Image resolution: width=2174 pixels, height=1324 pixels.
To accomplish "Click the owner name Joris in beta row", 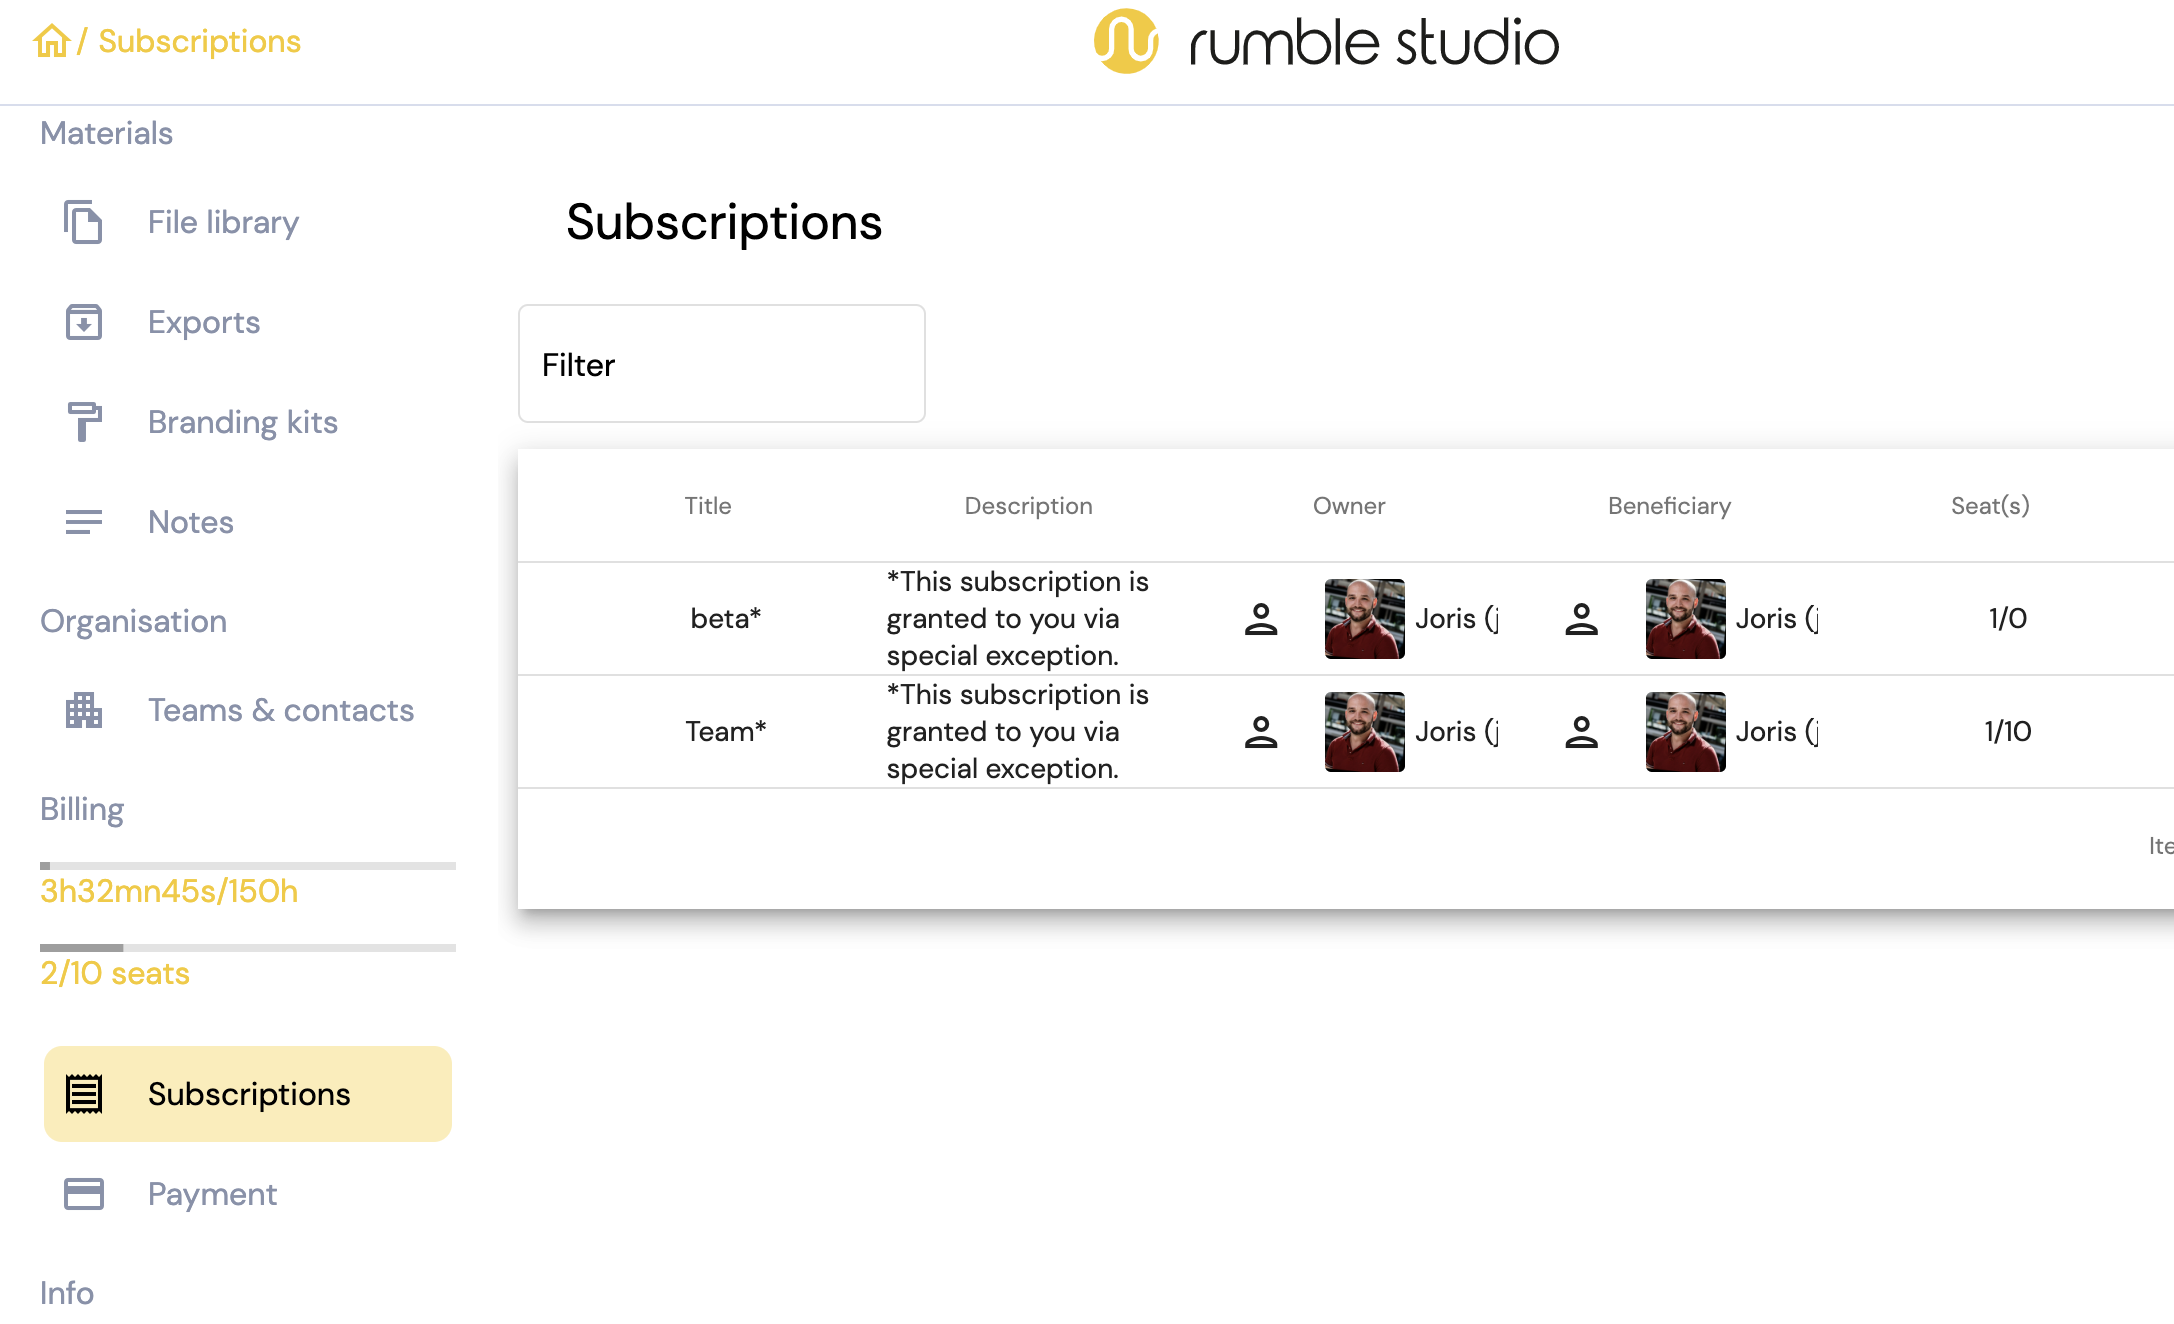I will pos(1457,619).
